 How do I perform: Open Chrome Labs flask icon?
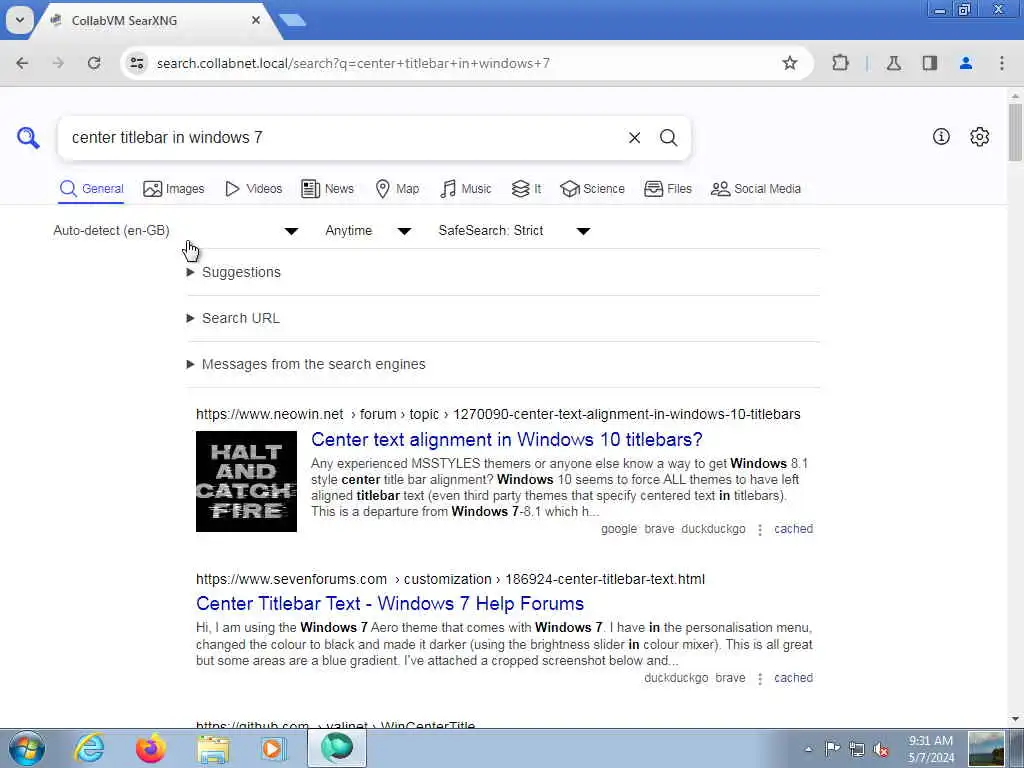[x=893, y=63]
